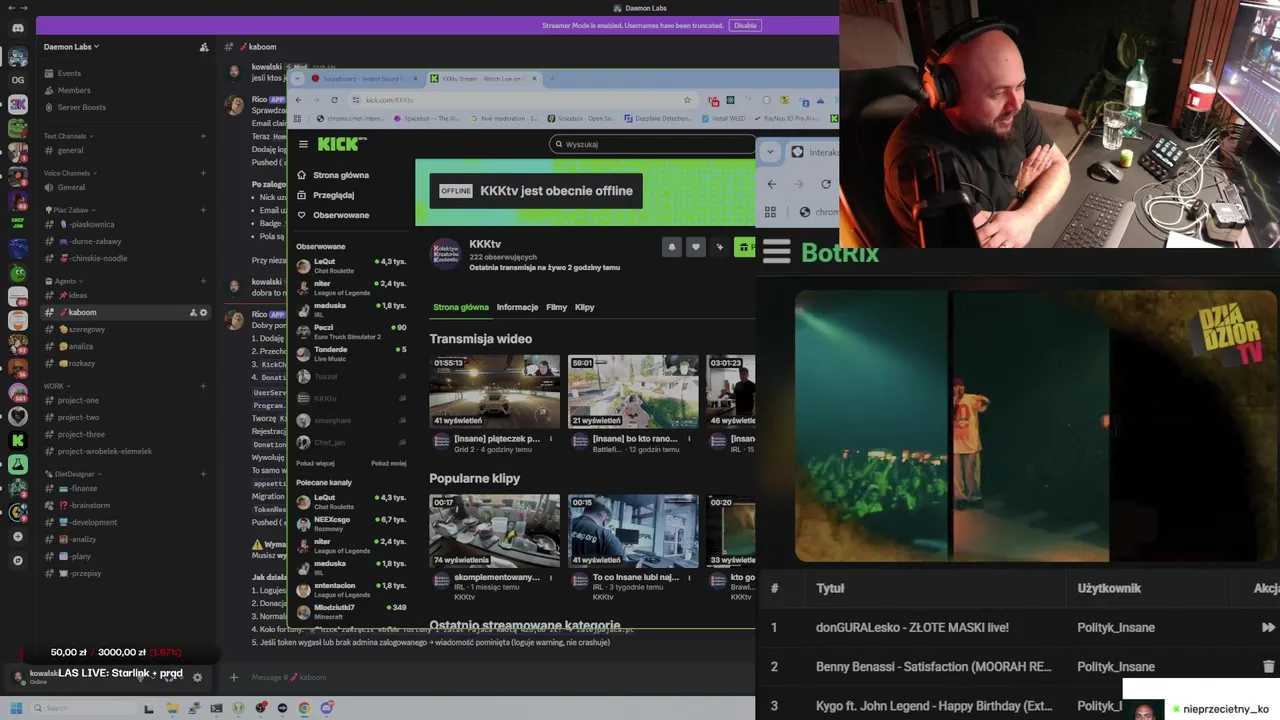Delete Benny Benassi song with trash icon
Image resolution: width=1280 pixels, height=720 pixels.
coord(1268,666)
